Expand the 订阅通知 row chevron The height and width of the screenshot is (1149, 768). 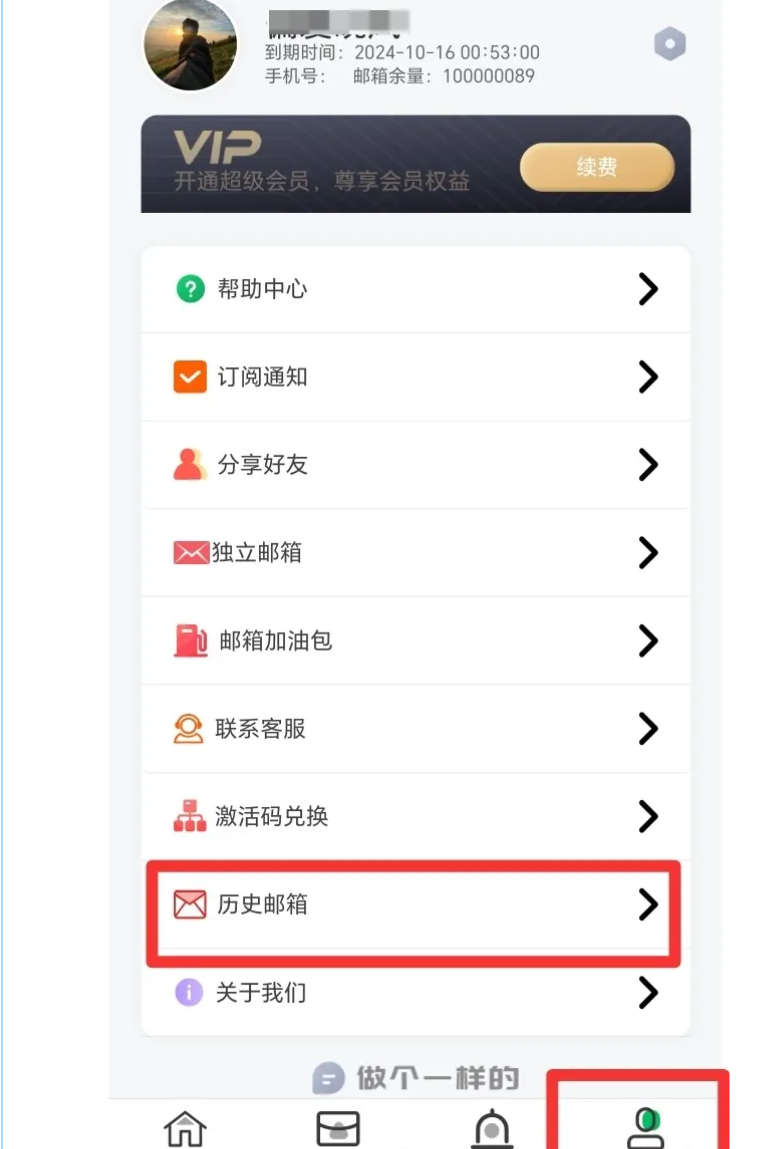point(648,377)
